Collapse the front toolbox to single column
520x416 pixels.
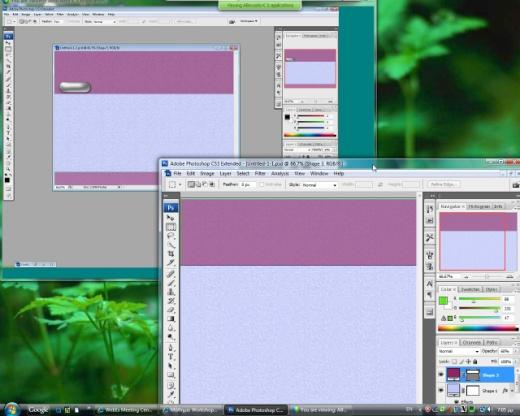coord(166,196)
